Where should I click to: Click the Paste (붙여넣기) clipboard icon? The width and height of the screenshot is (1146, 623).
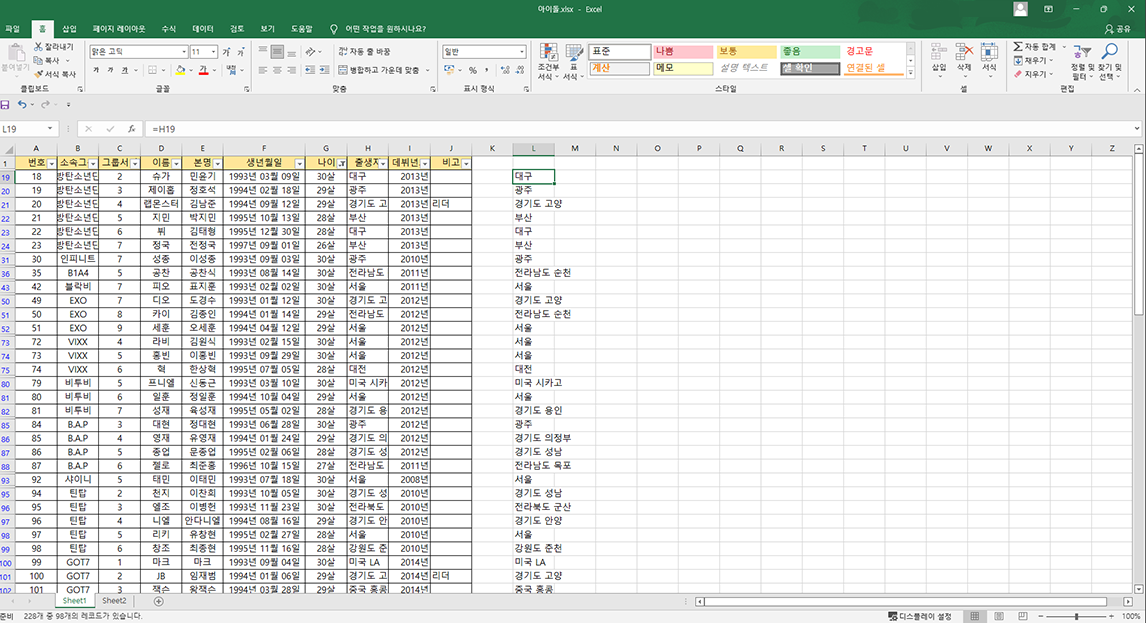tap(15, 53)
